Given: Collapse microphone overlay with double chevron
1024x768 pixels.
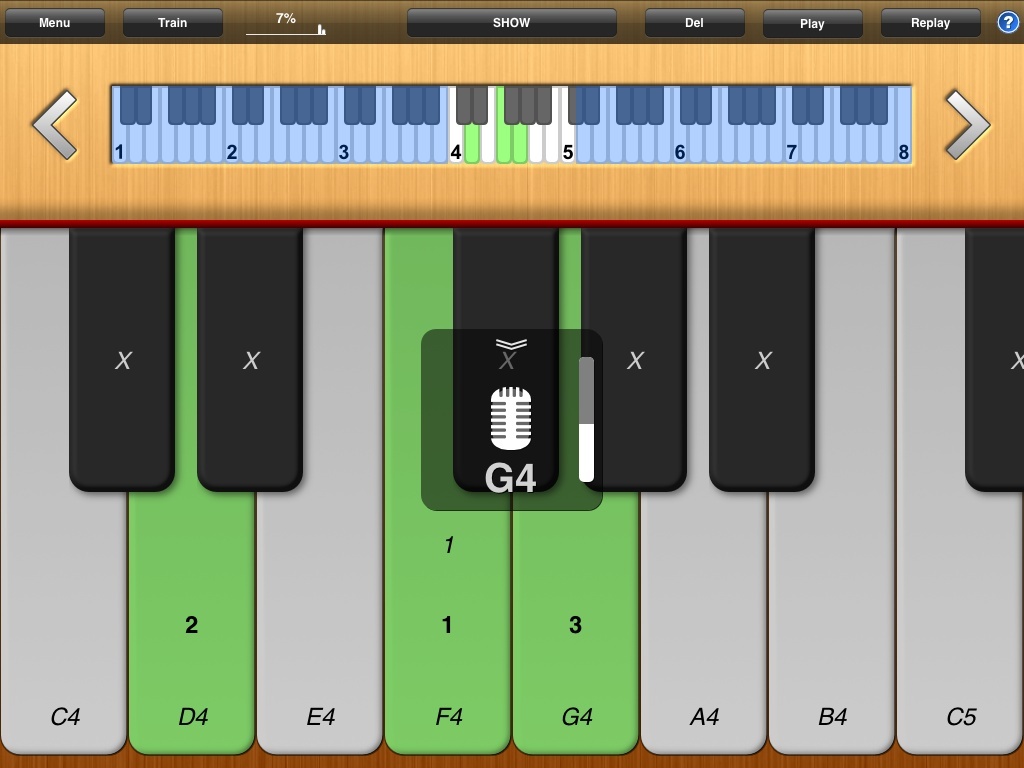Looking at the screenshot, I should click(x=511, y=344).
